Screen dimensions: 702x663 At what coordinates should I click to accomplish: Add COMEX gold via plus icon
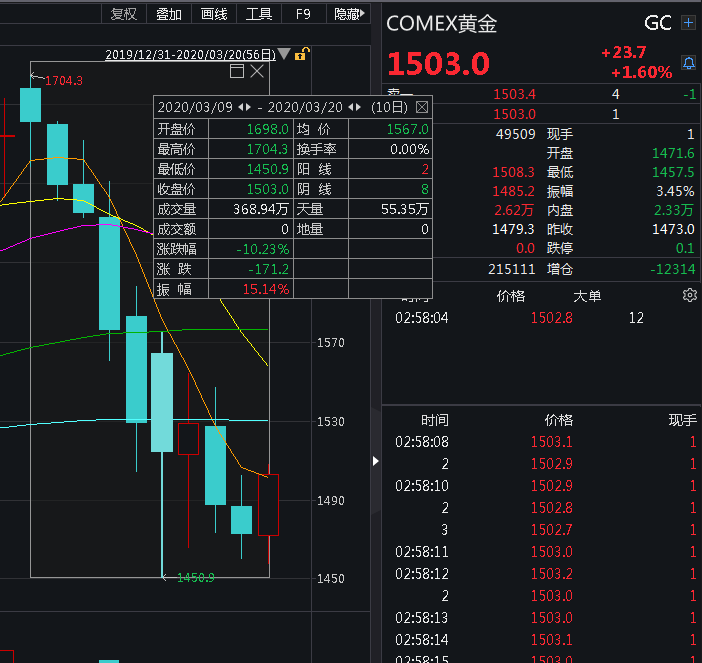click(688, 22)
